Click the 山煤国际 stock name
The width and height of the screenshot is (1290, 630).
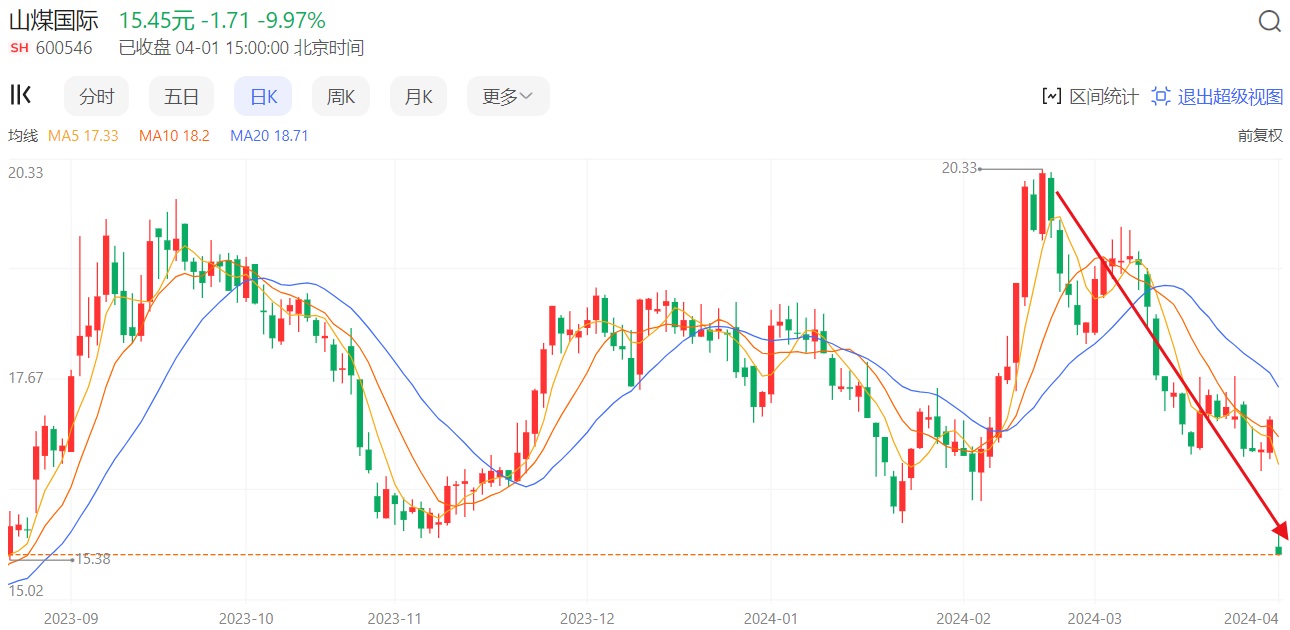point(53,21)
